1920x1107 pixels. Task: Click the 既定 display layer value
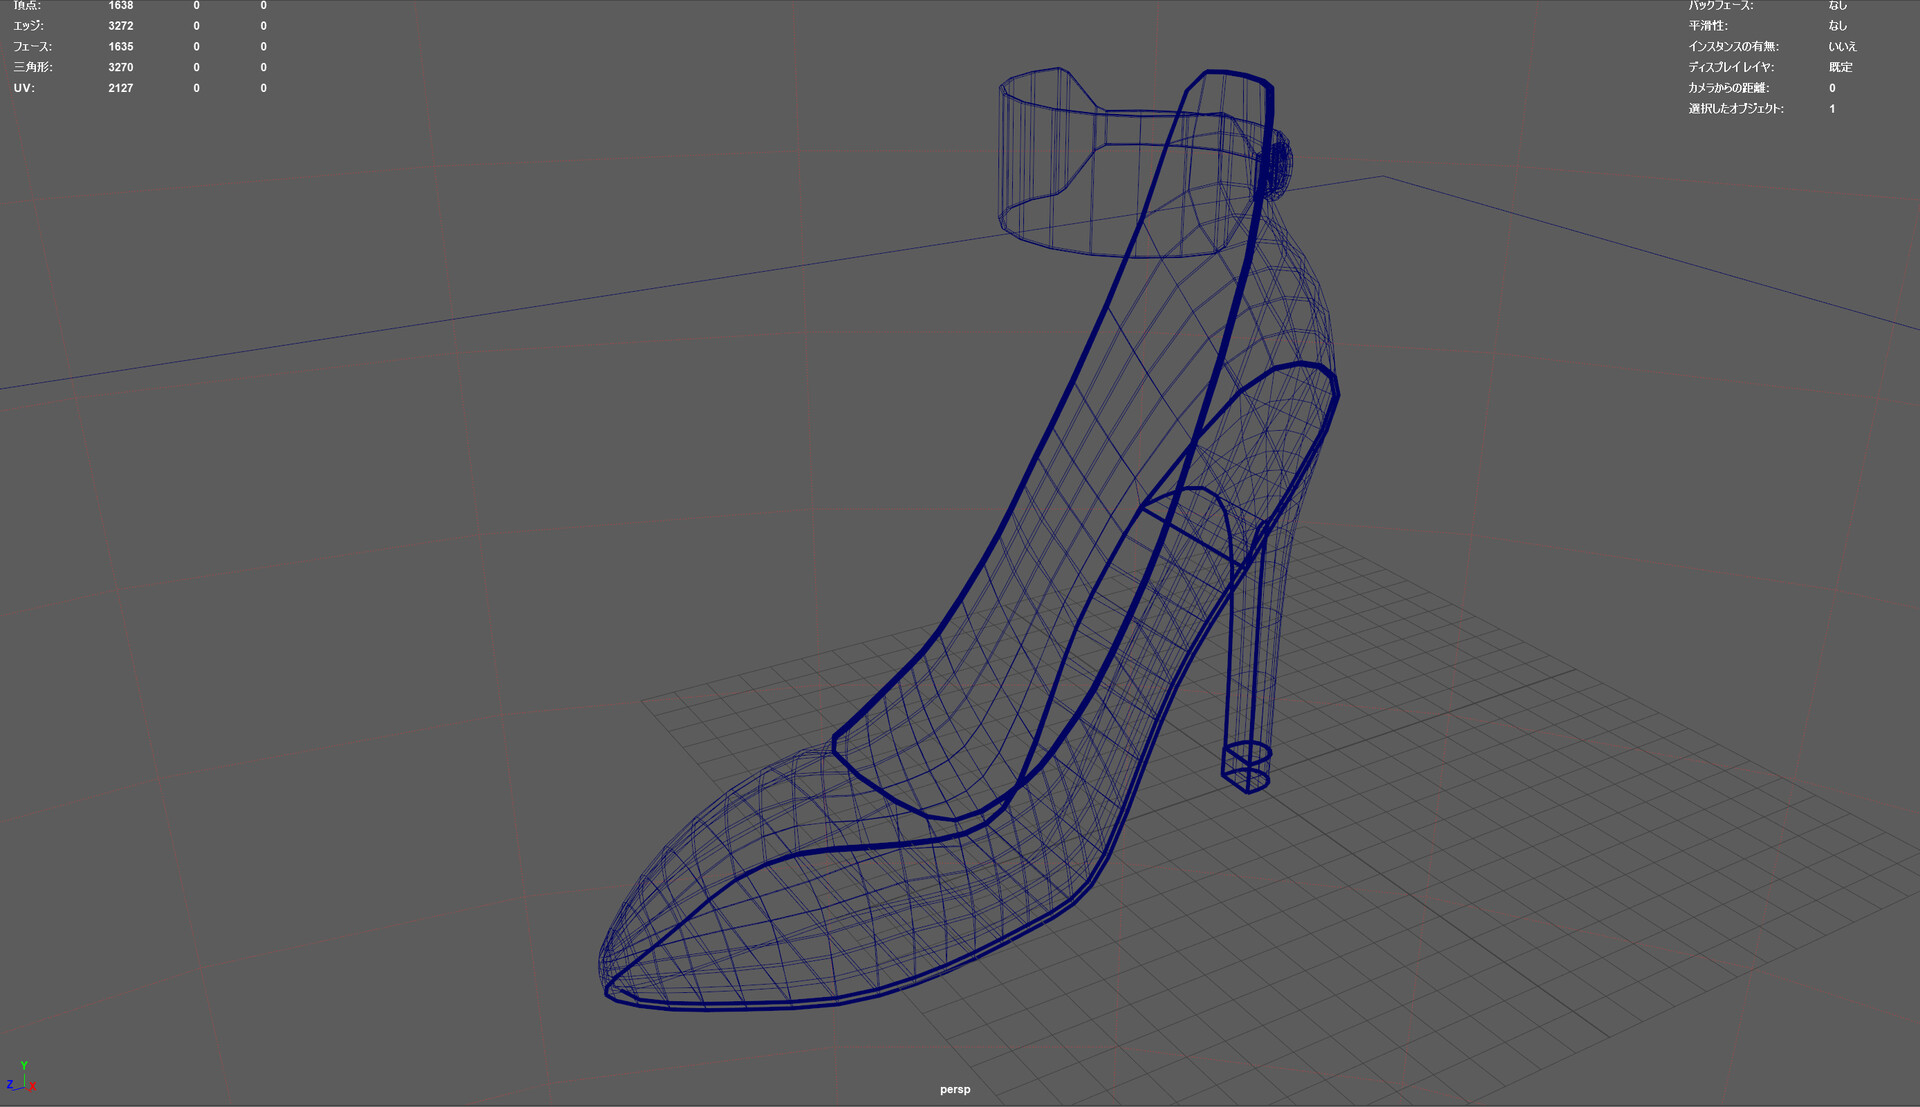1840,67
